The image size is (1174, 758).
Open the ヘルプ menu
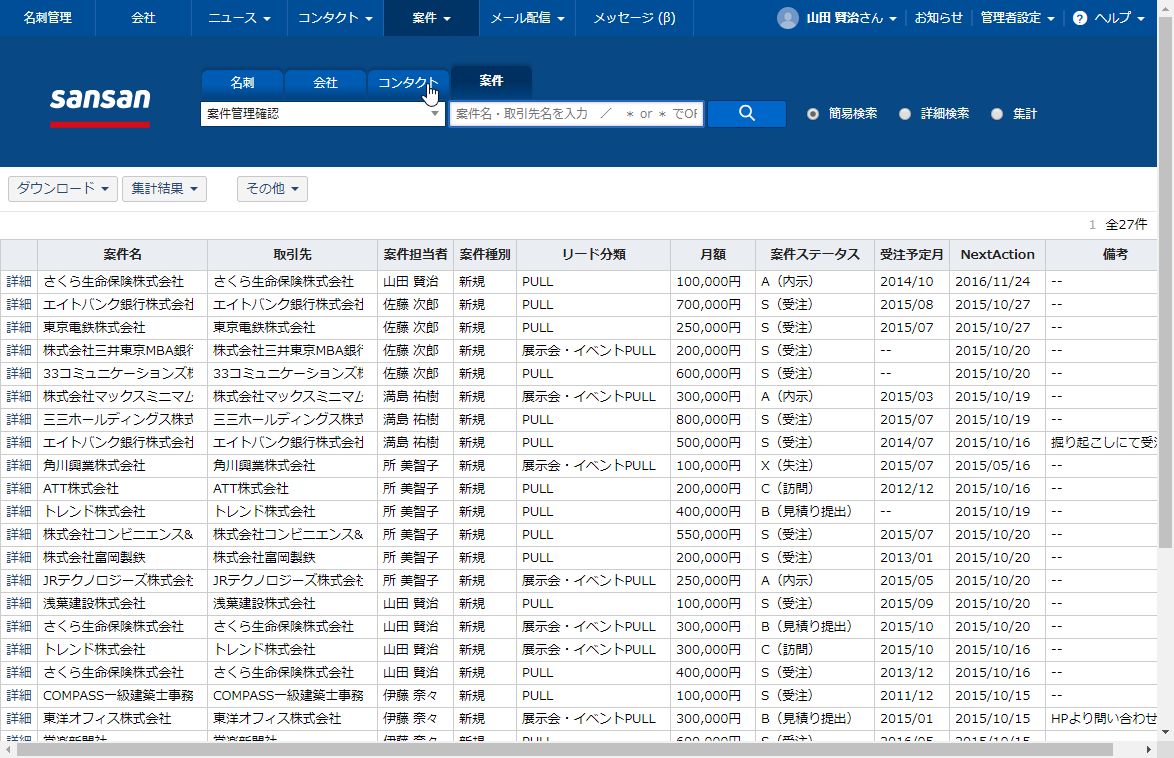[x=1119, y=18]
